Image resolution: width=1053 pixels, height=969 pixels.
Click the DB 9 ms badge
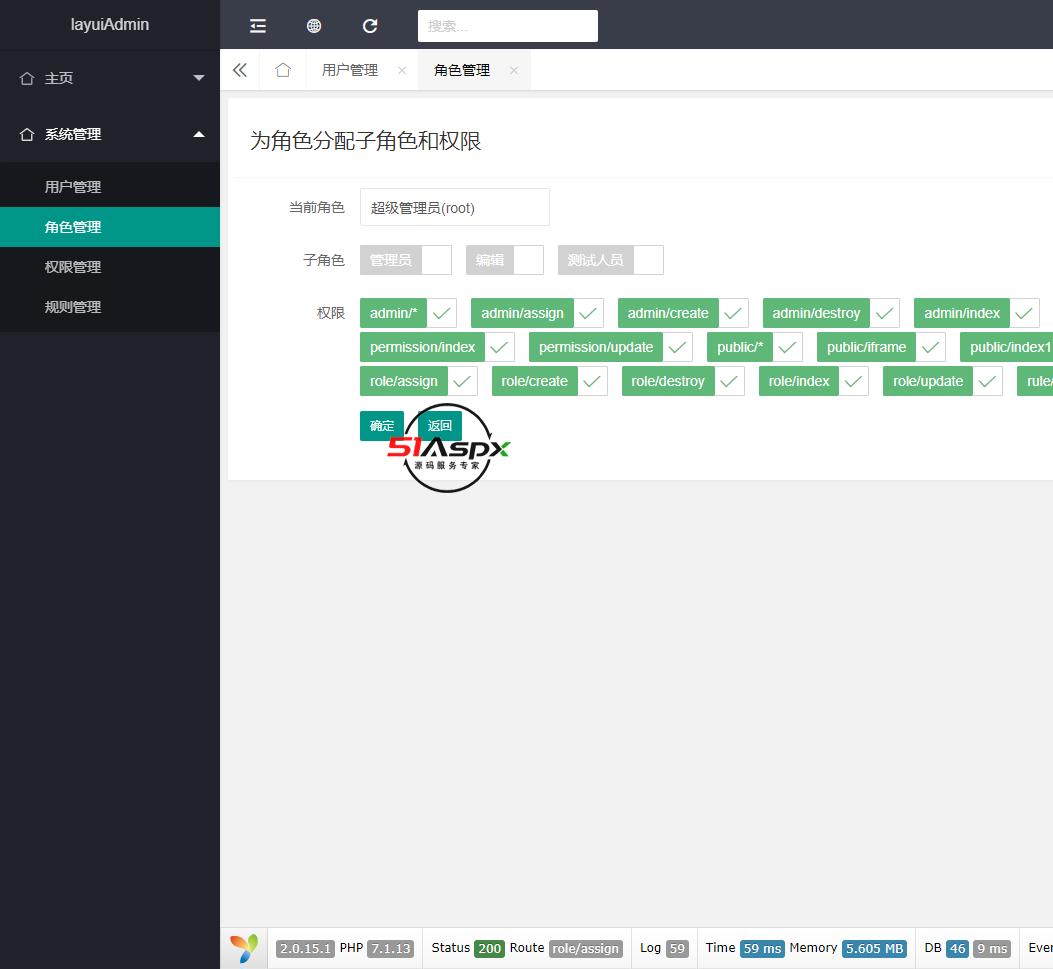(992, 948)
